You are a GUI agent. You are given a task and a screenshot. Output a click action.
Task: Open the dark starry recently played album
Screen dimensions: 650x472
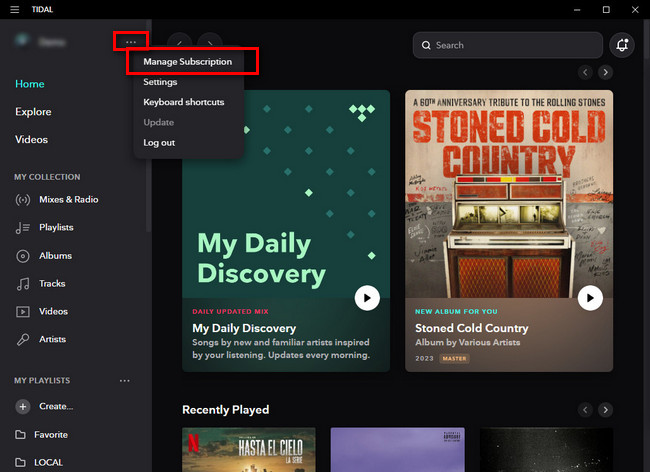546,450
